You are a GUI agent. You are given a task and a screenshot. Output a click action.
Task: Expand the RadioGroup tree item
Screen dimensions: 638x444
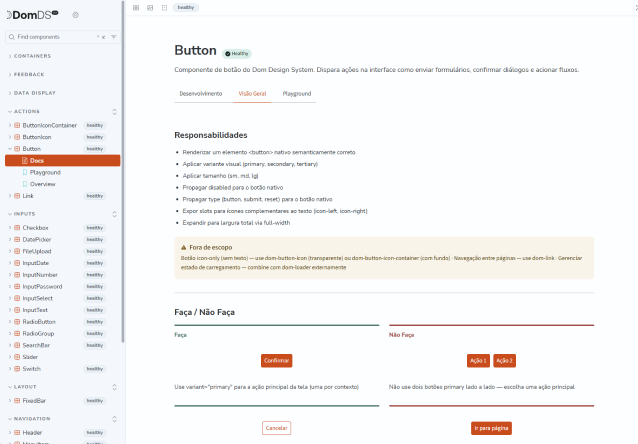10,334
